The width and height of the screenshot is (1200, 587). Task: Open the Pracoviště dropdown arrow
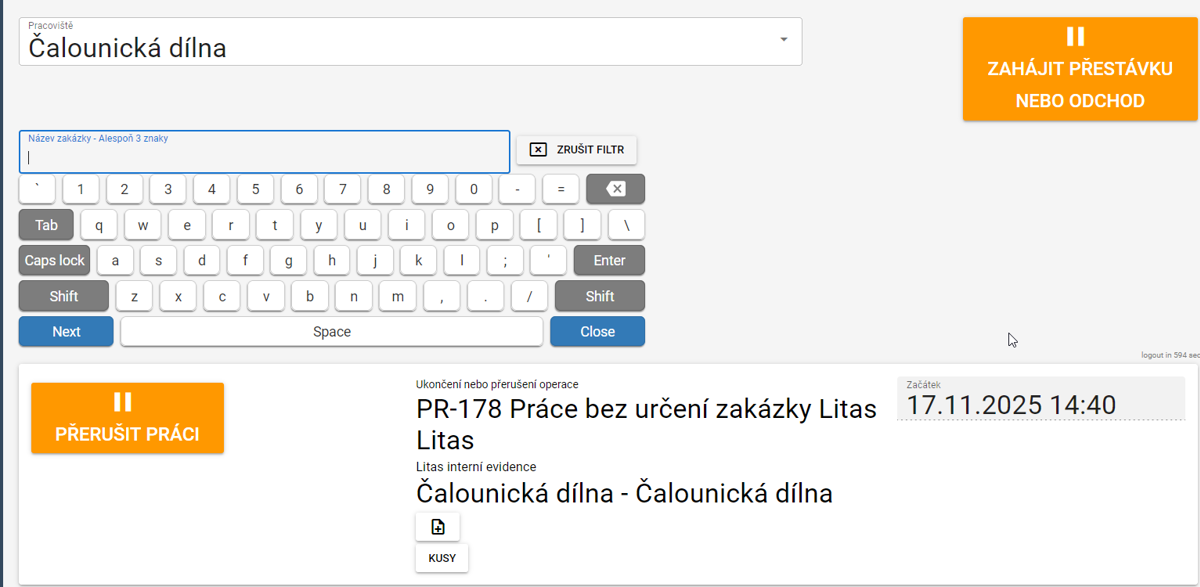(783, 40)
